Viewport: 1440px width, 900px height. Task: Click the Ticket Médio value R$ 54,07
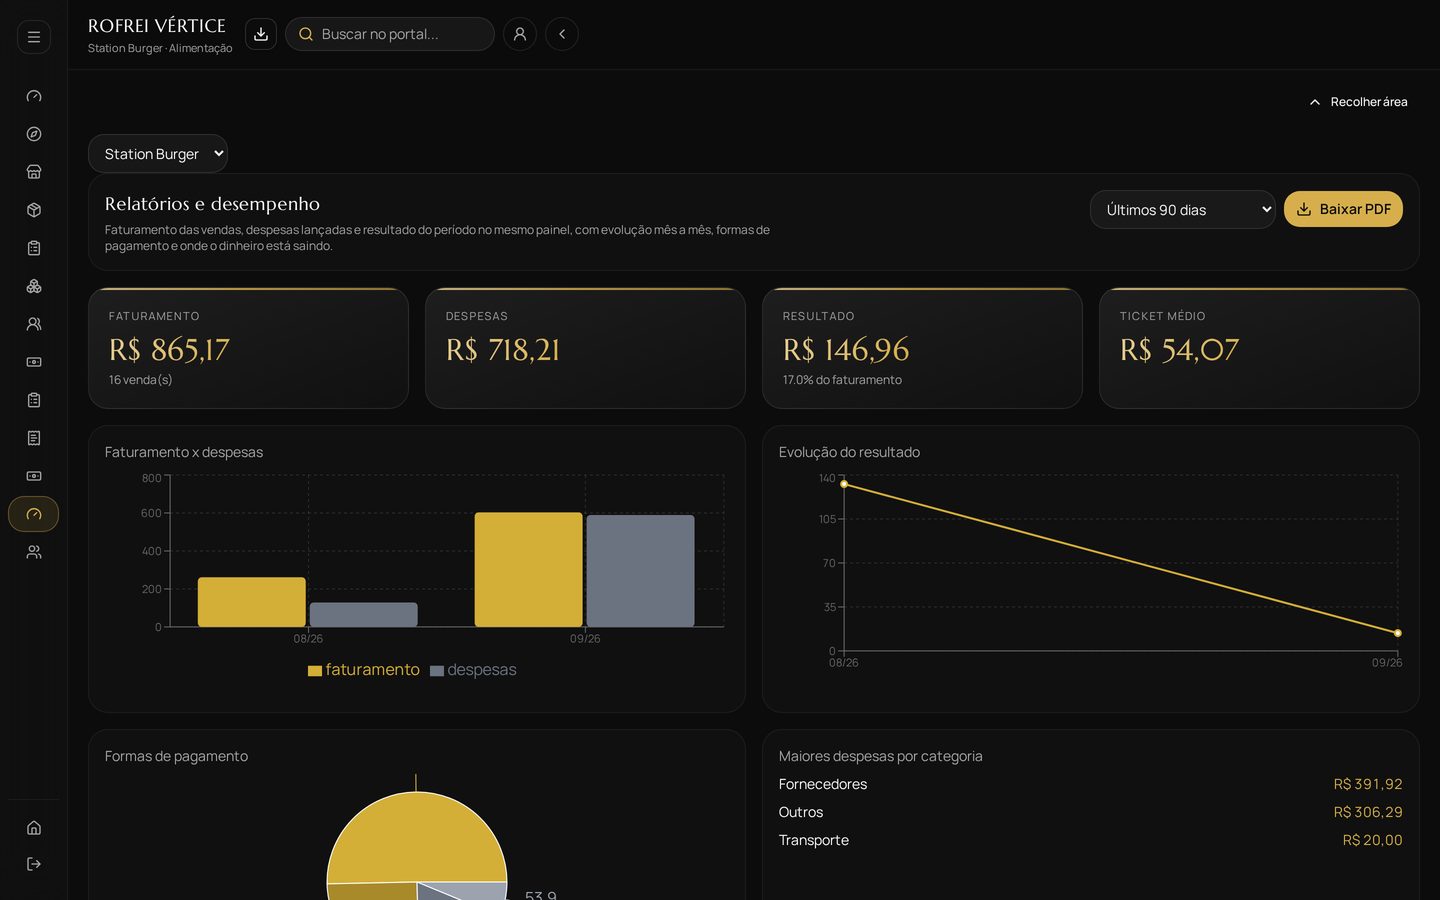pyautogui.click(x=1179, y=350)
